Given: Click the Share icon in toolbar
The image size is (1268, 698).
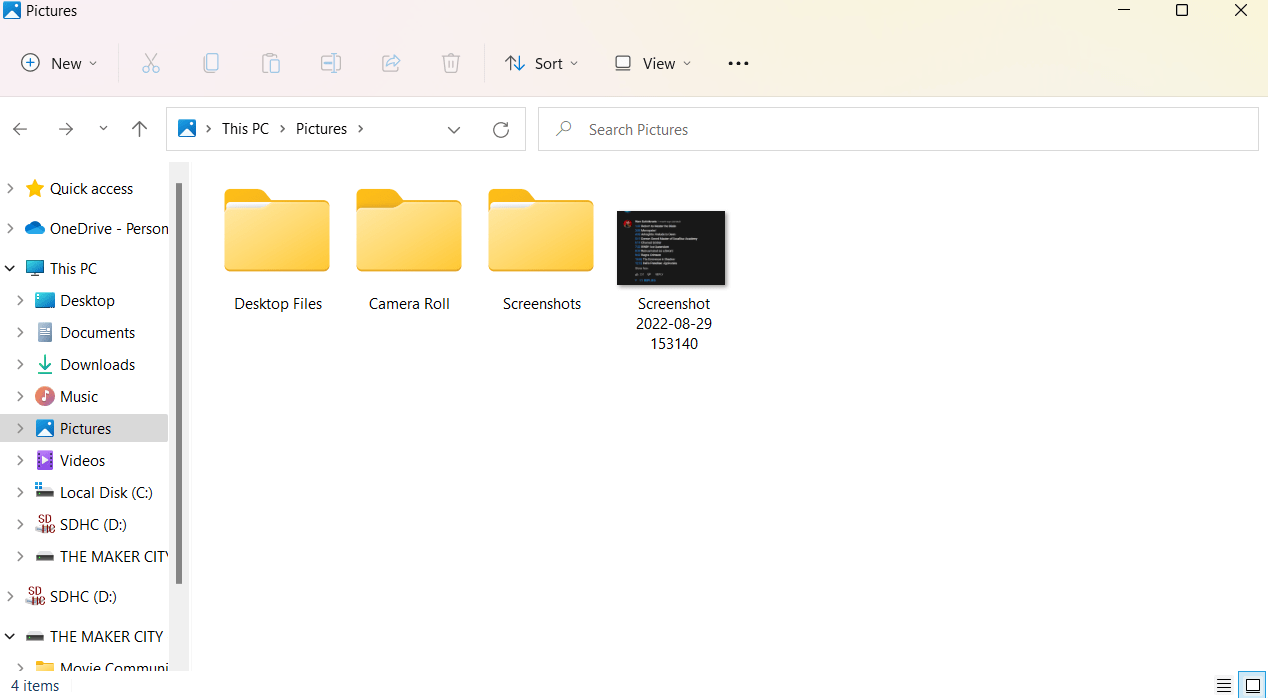Looking at the screenshot, I should pos(391,63).
